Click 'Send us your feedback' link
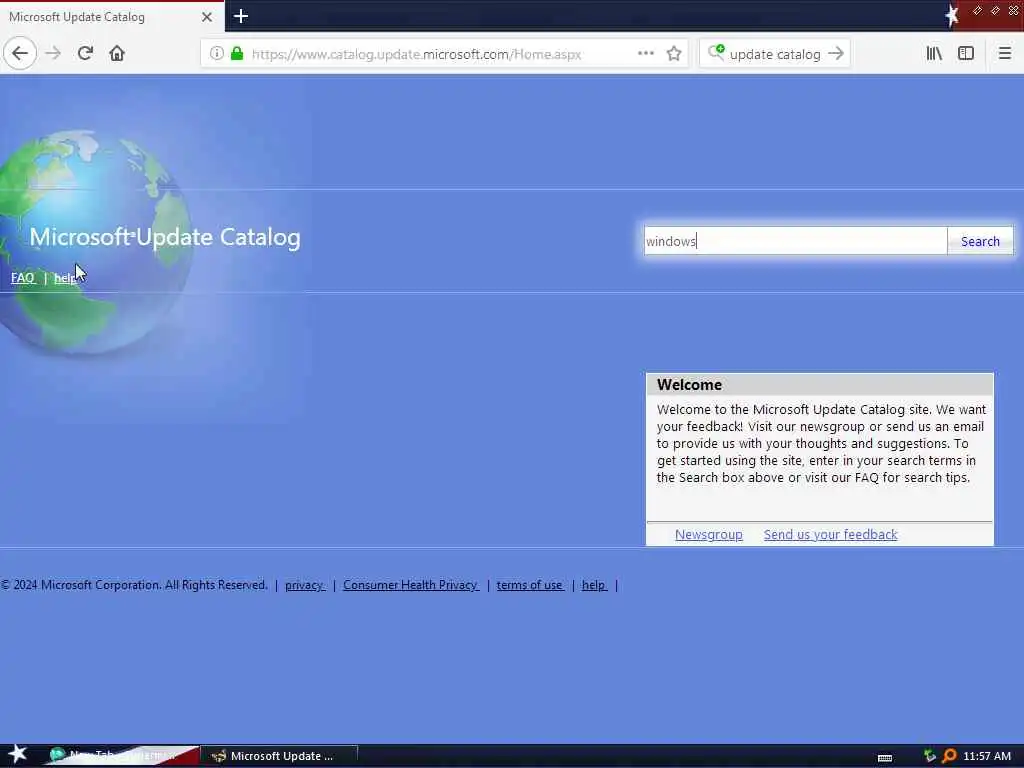The height and width of the screenshot is (768, 1024). coord(831,534)
